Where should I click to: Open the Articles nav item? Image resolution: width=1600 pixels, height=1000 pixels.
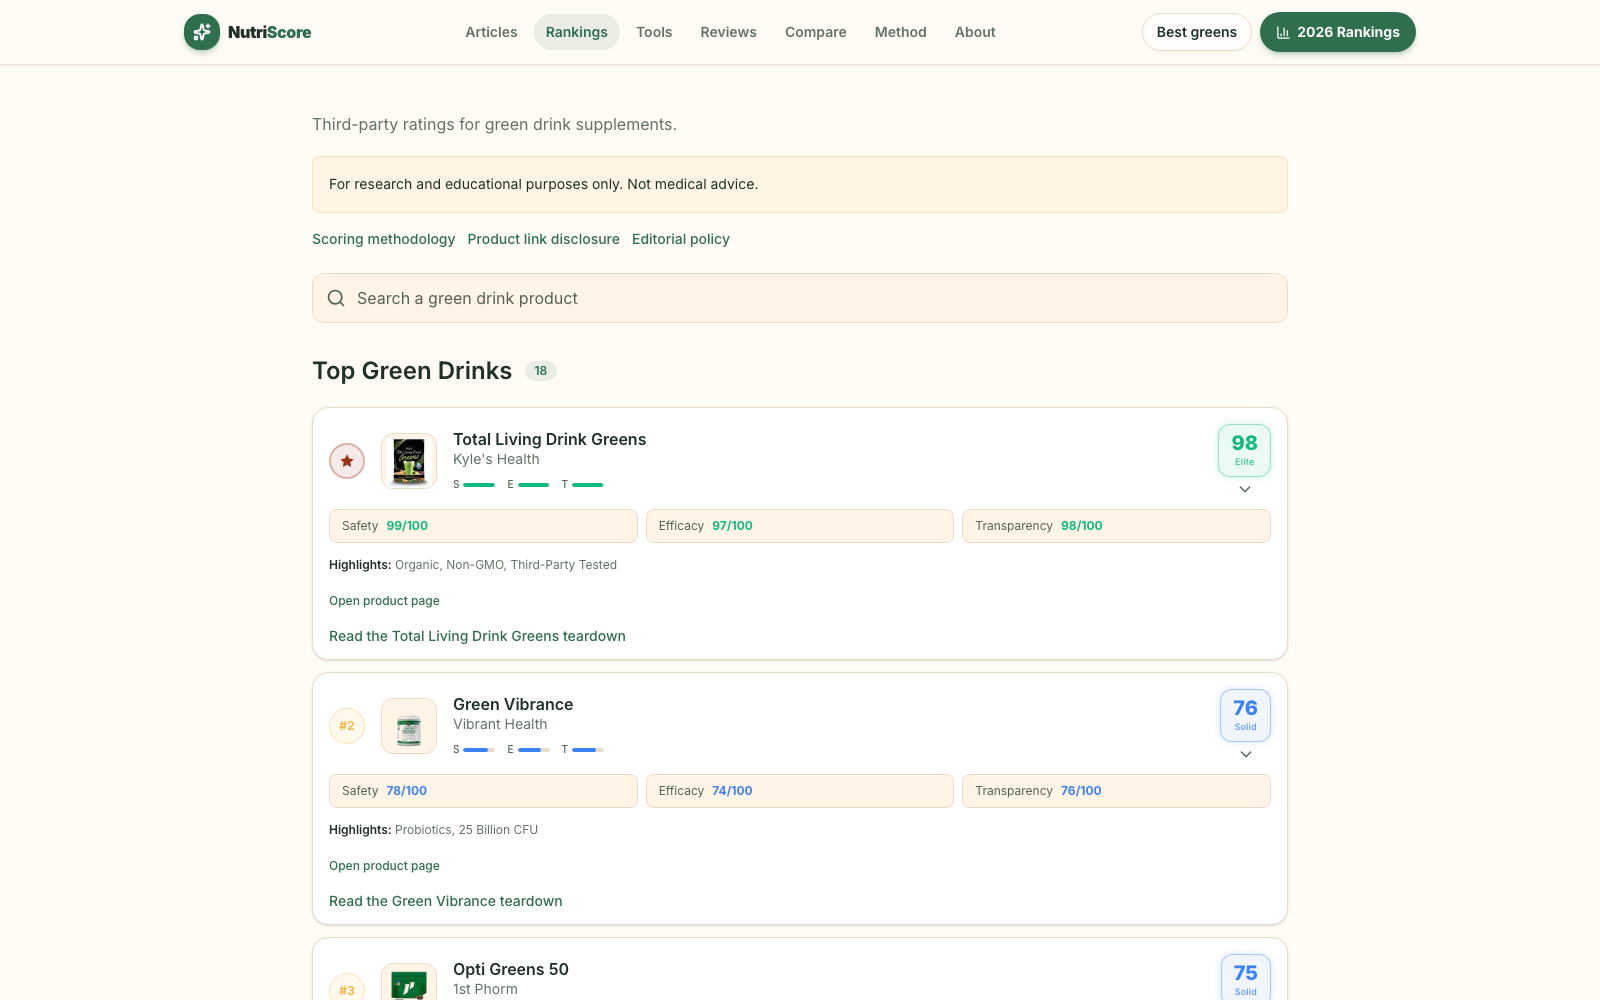coord(491,32)
